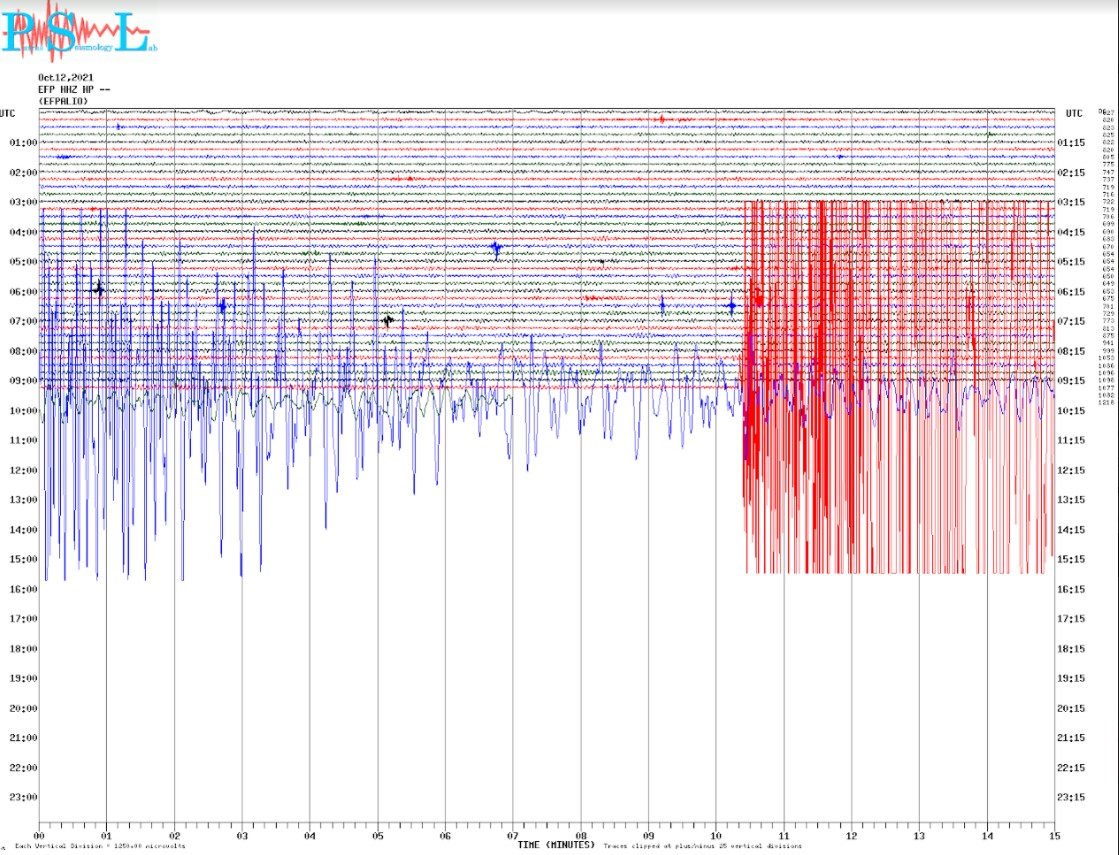Click the TIME (MINUTES) axis title
Image resolution: width=1119 pixels, height=855 pixels.
(x=556, y=845)
